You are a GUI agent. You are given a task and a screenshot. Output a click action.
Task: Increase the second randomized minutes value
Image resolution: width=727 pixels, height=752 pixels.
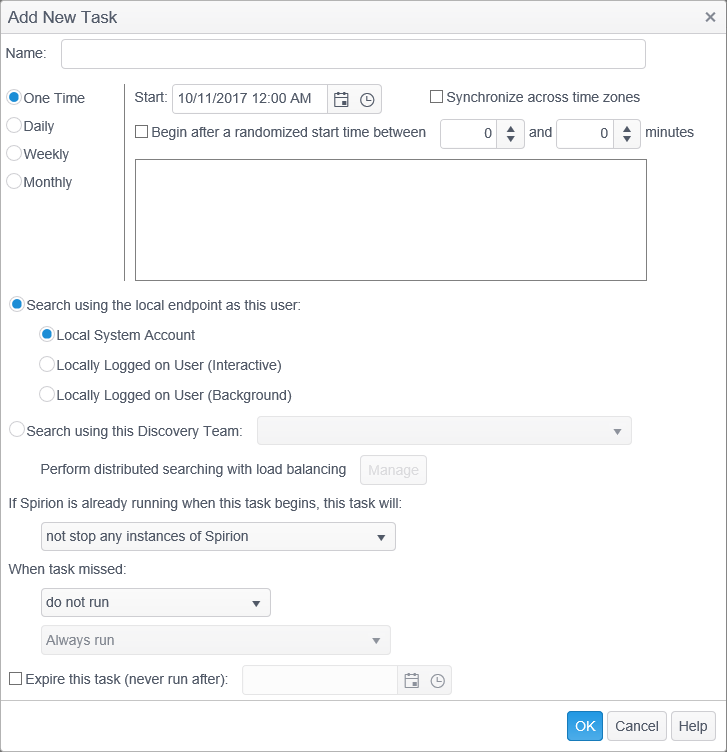pos(627,127)
